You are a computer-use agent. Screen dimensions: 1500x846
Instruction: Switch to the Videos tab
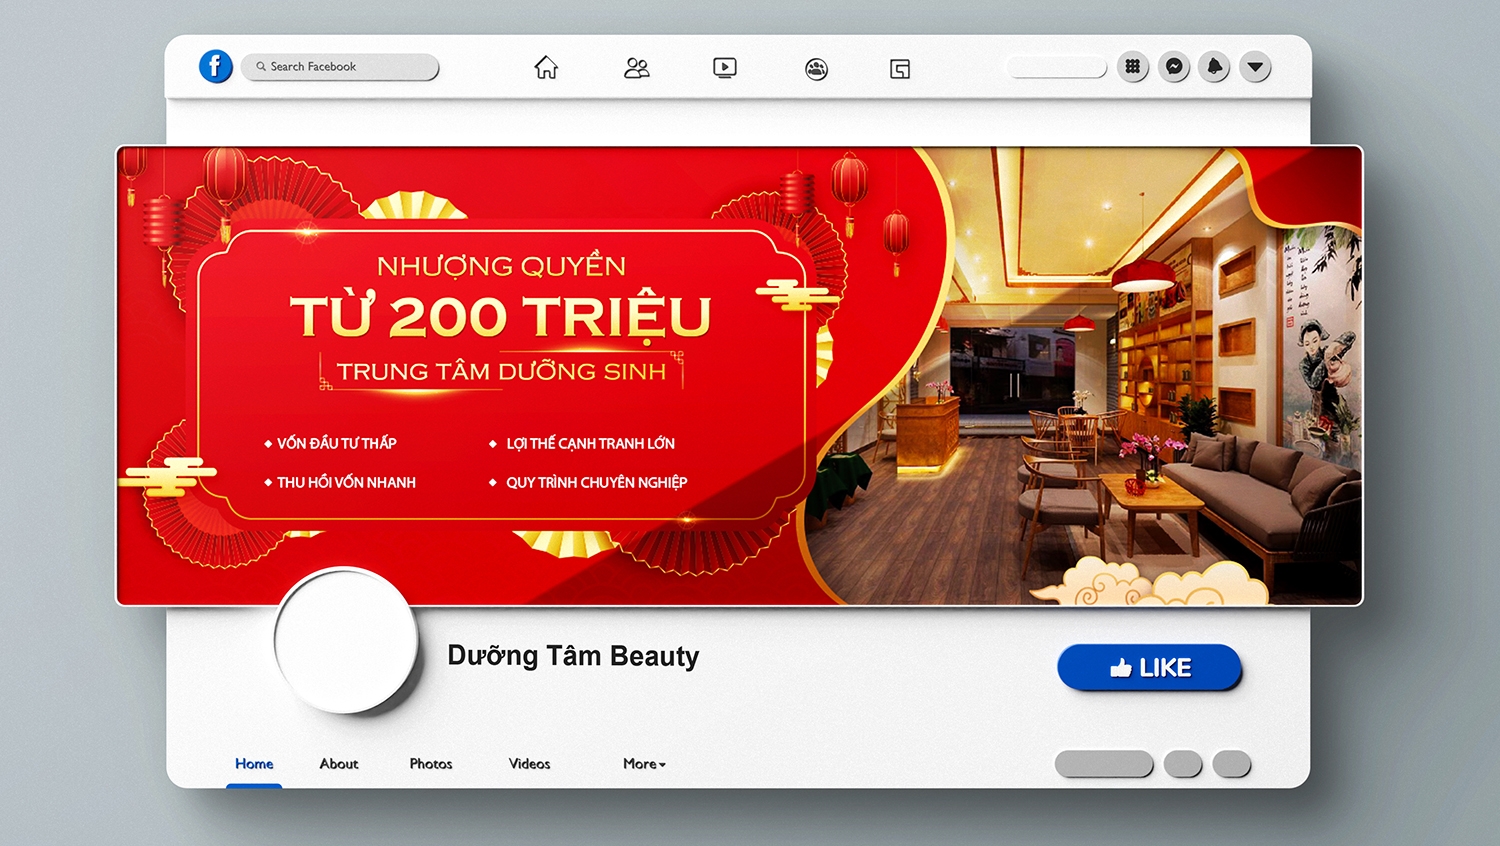point(529,764)
